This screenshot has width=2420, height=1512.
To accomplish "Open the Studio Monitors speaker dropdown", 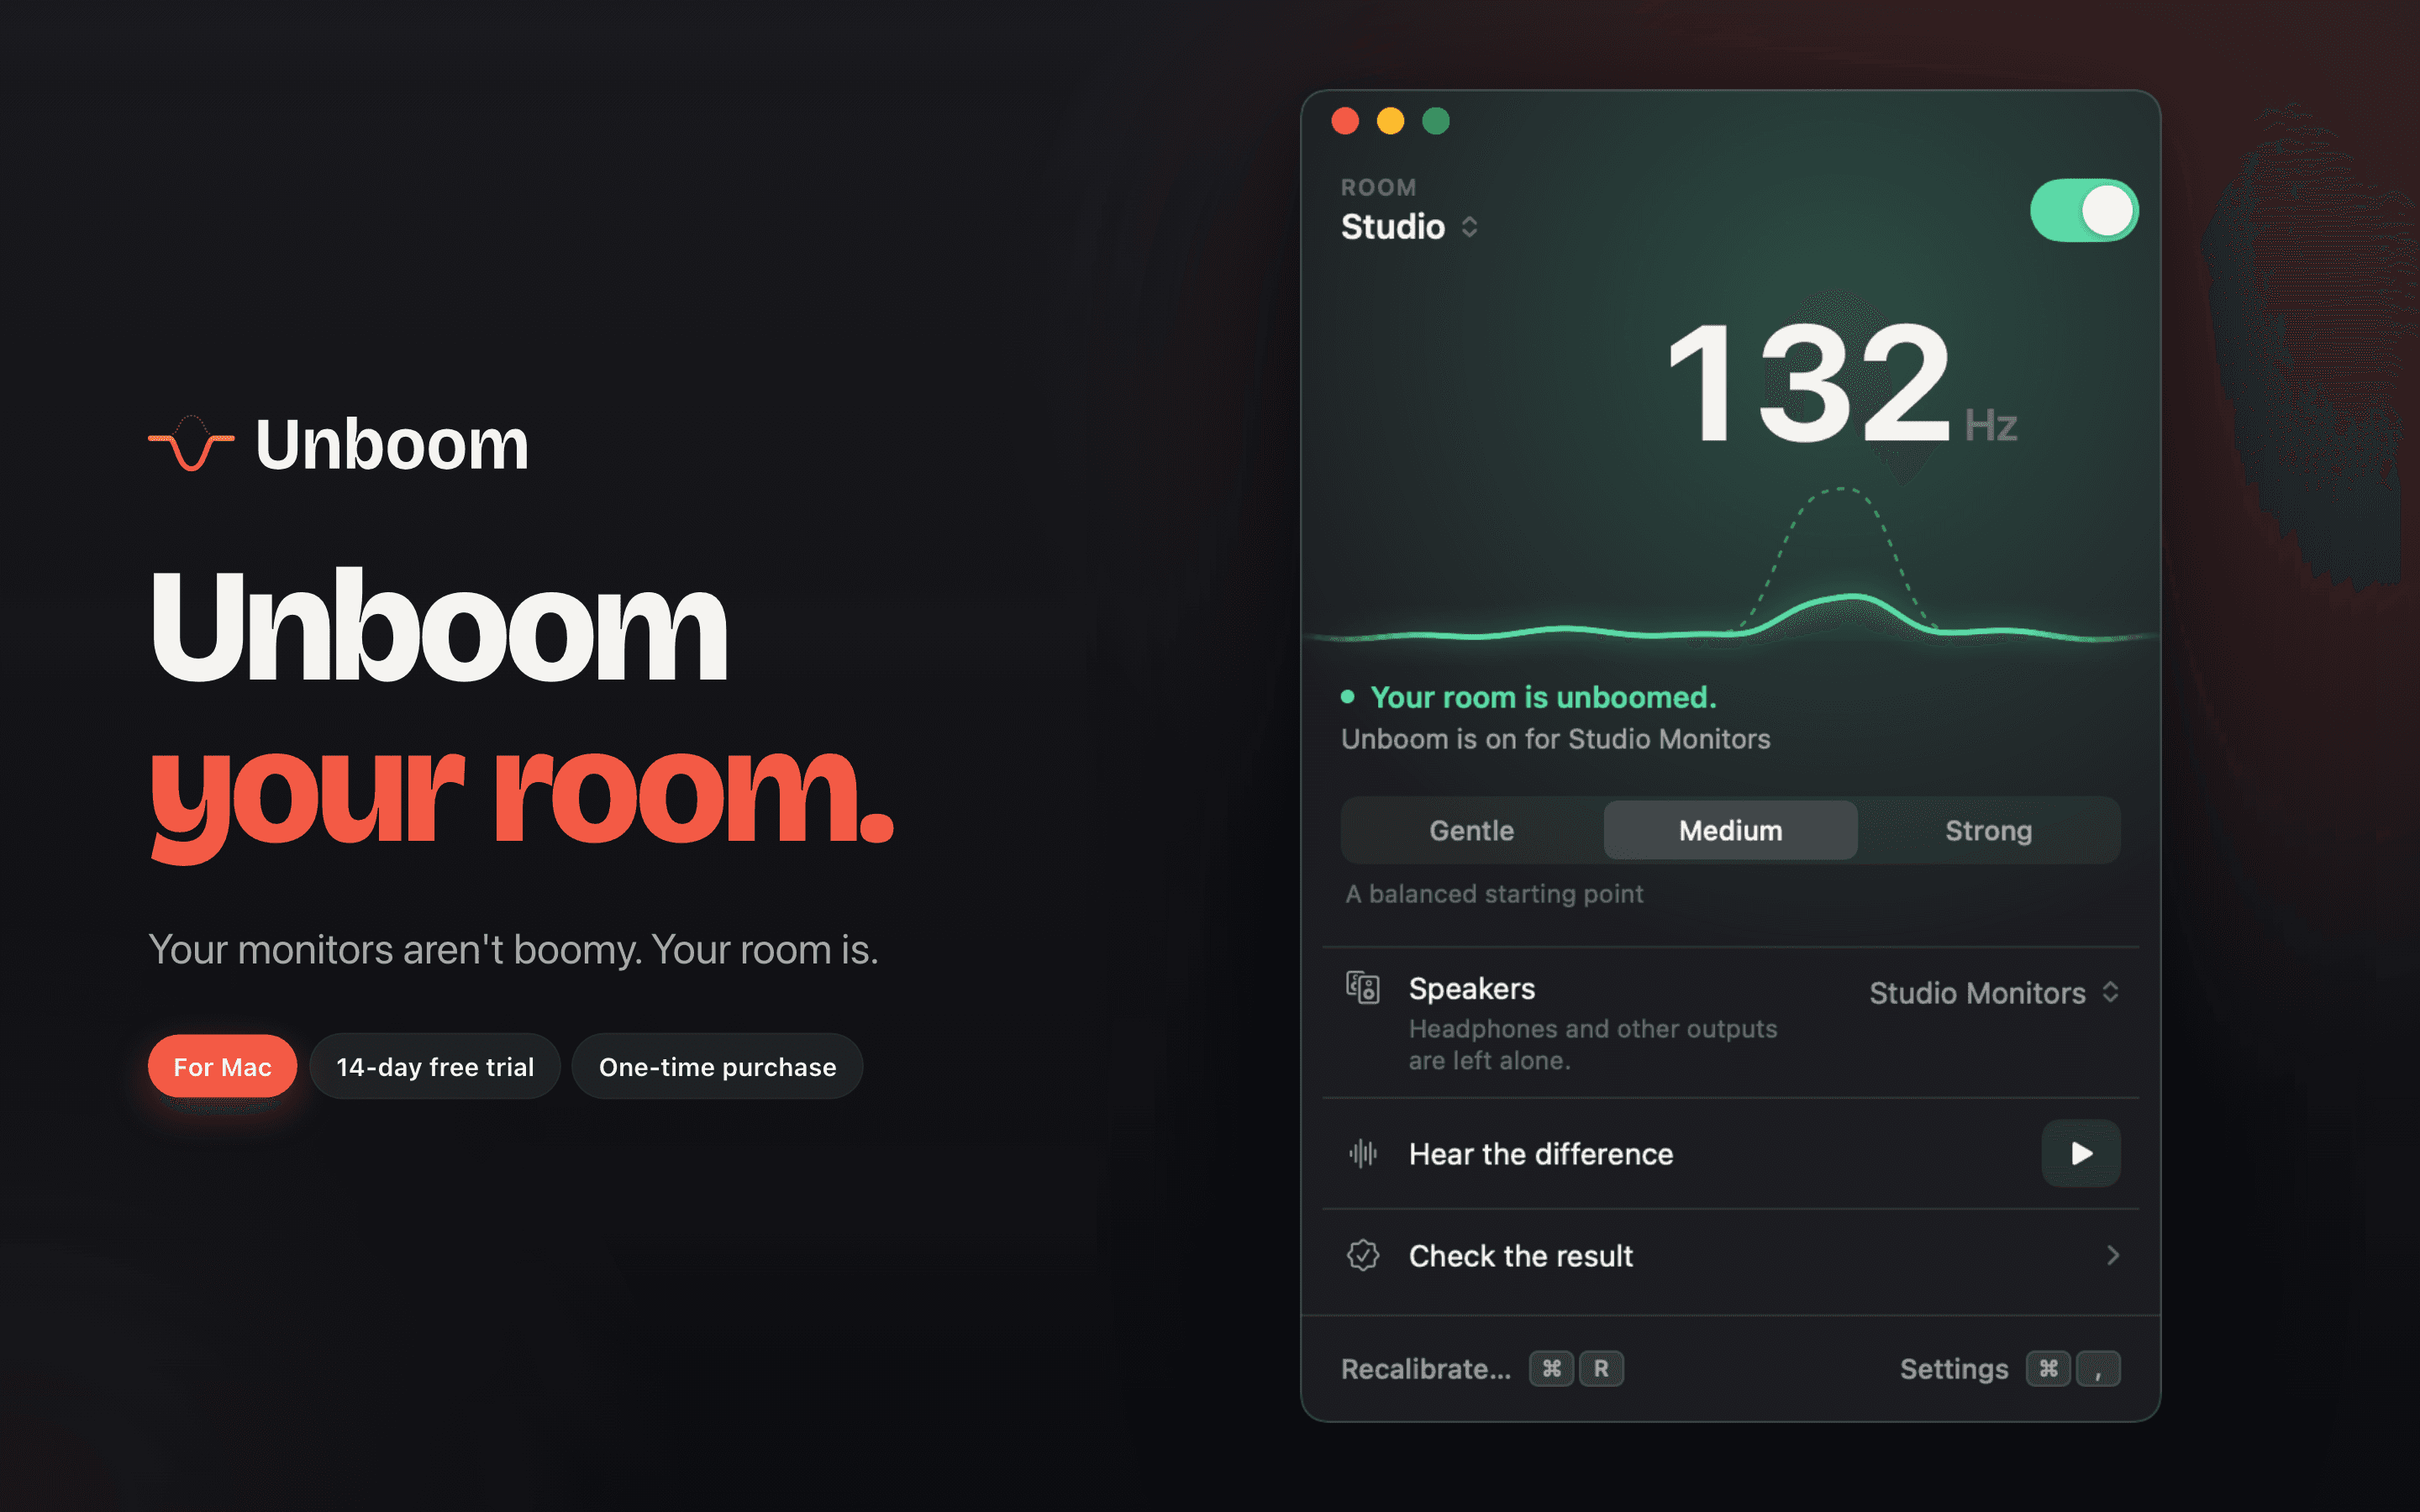I will pyautogui.click(x=1994, y=993).
